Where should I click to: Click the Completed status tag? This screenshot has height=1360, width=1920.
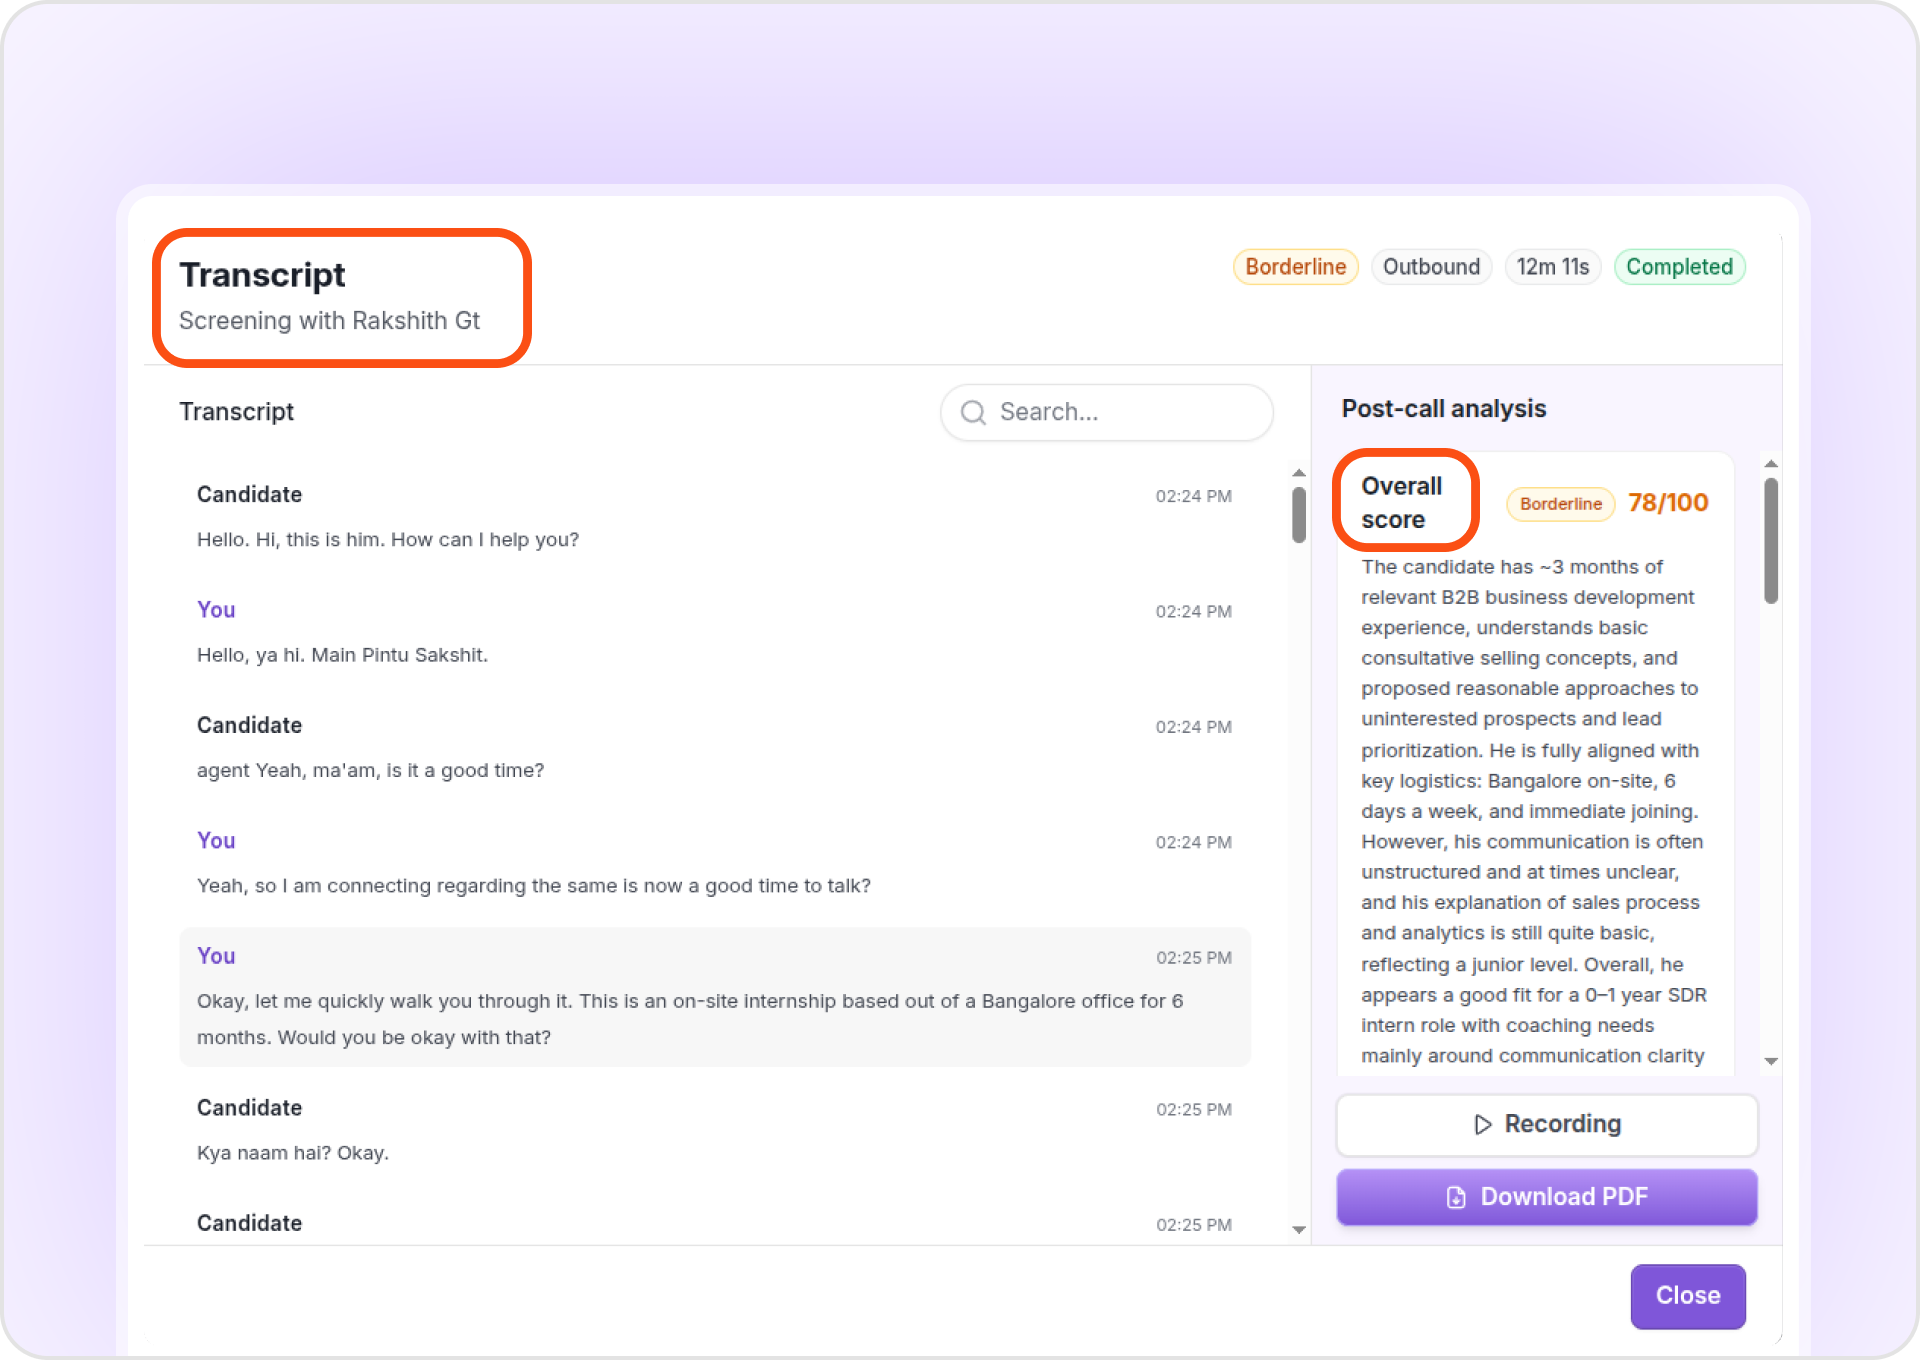(x=1680, y=267)
